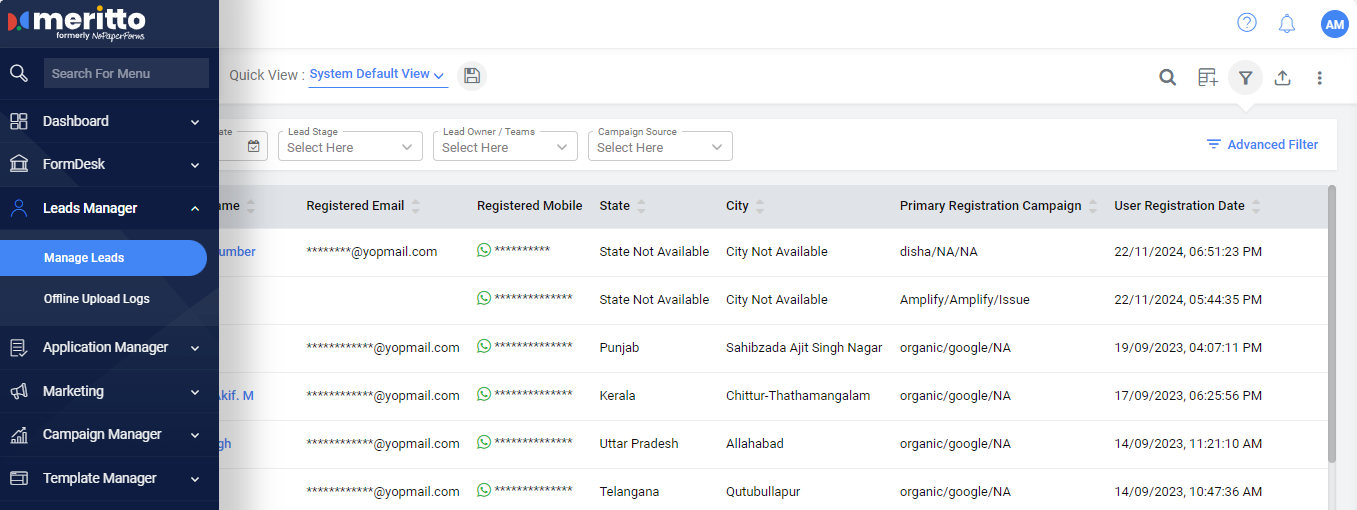Expand the Application Manager menu
This screenshot has width=1357, height=510.
coord(105,347)
